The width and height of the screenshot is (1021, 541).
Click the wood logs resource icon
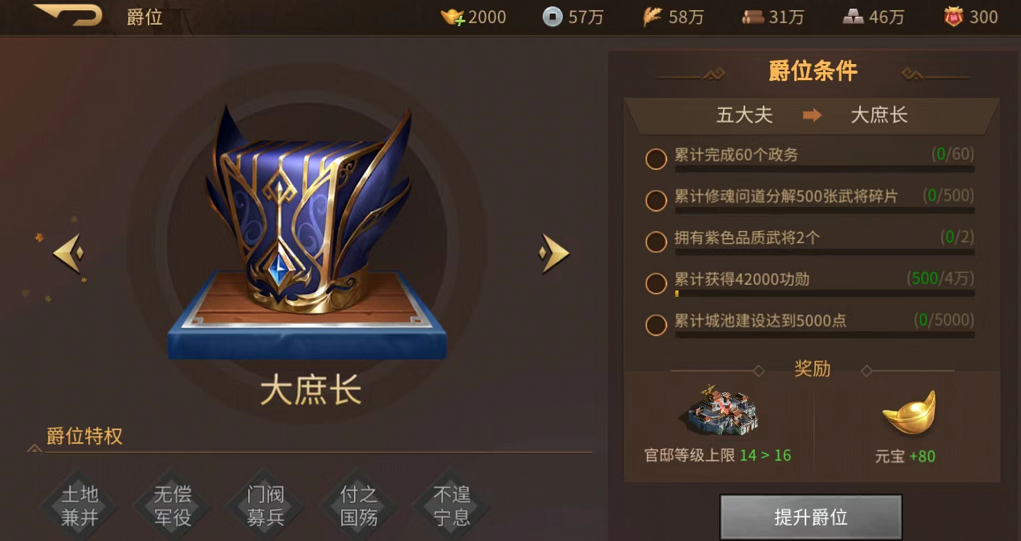point(753,17)
